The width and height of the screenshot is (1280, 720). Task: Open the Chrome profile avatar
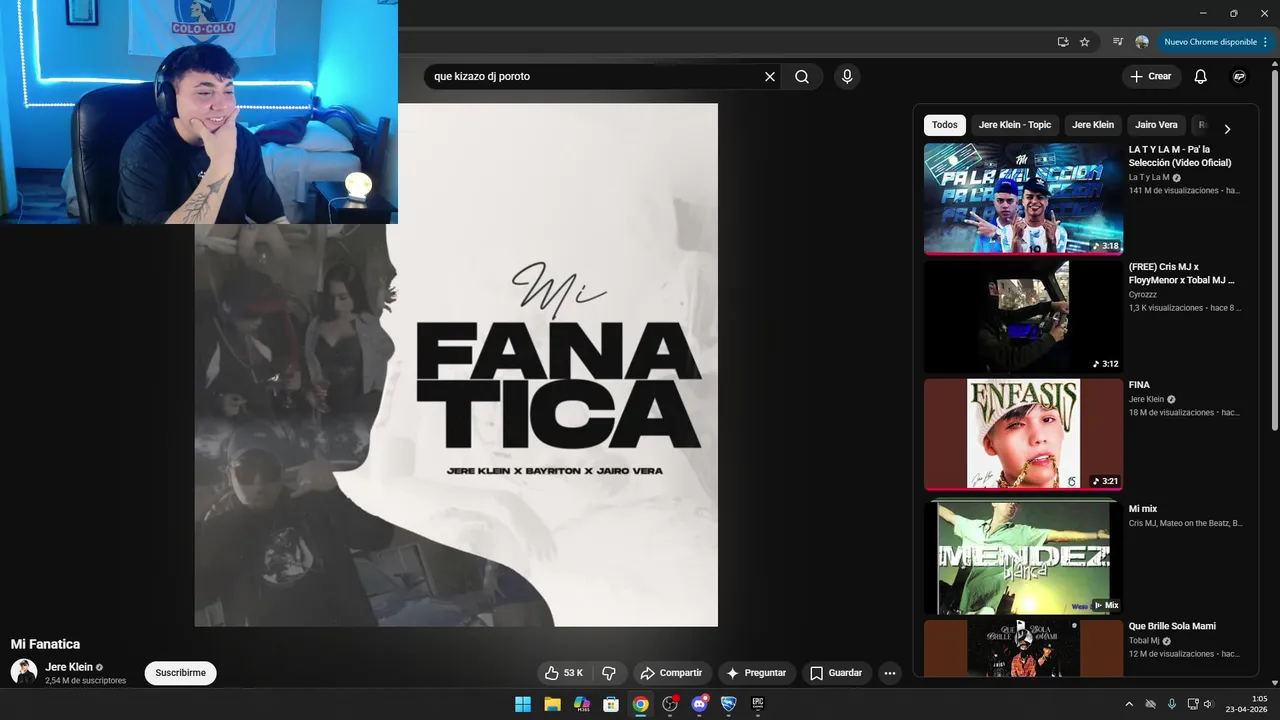1142,42
